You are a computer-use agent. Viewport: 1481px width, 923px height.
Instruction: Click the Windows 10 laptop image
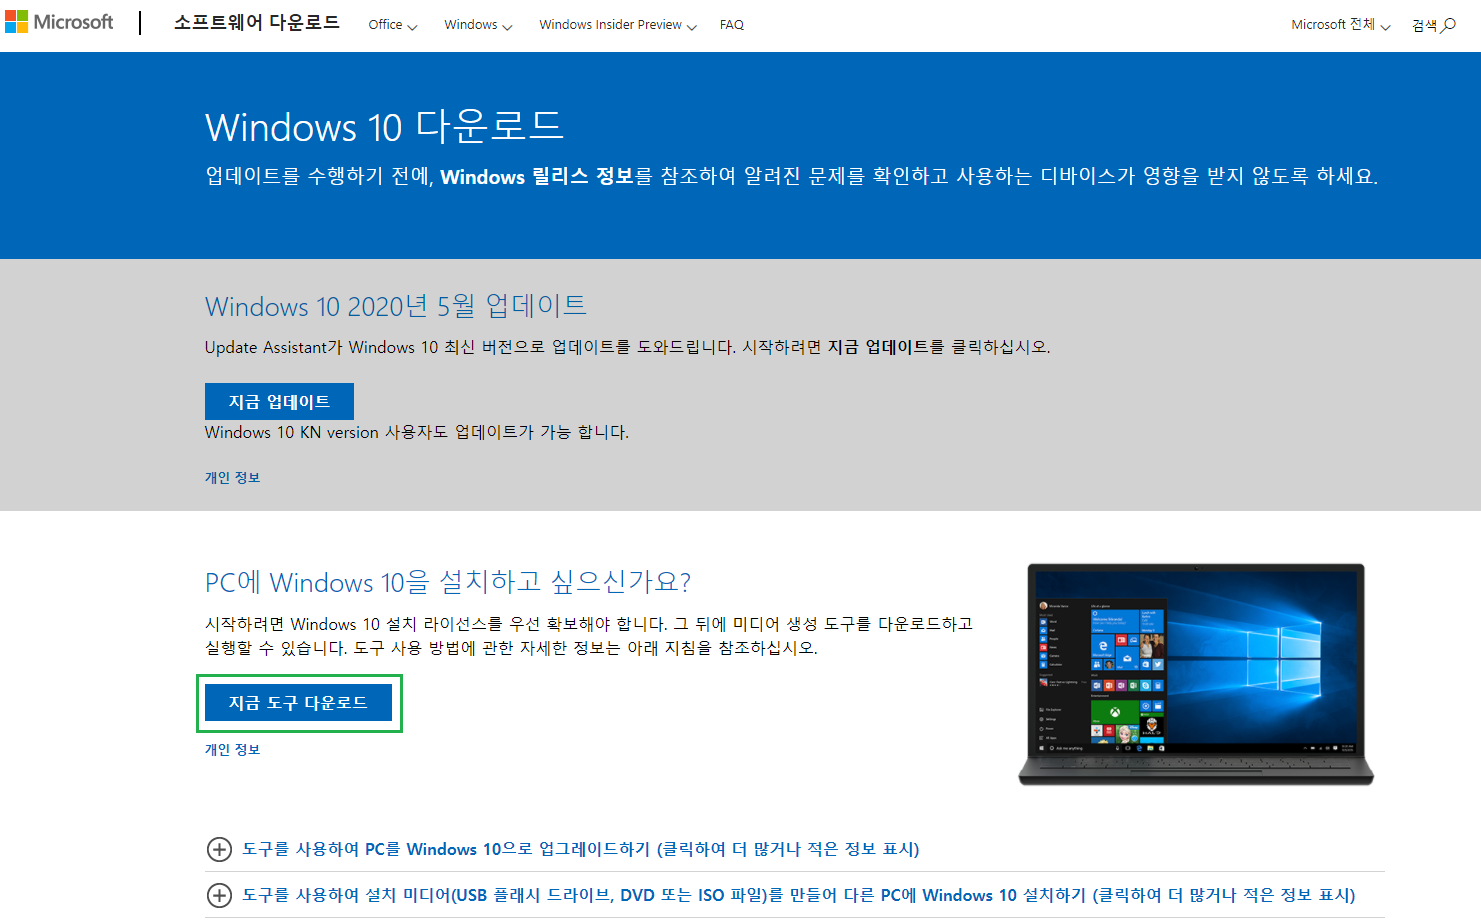click(x=1196, y=675)
